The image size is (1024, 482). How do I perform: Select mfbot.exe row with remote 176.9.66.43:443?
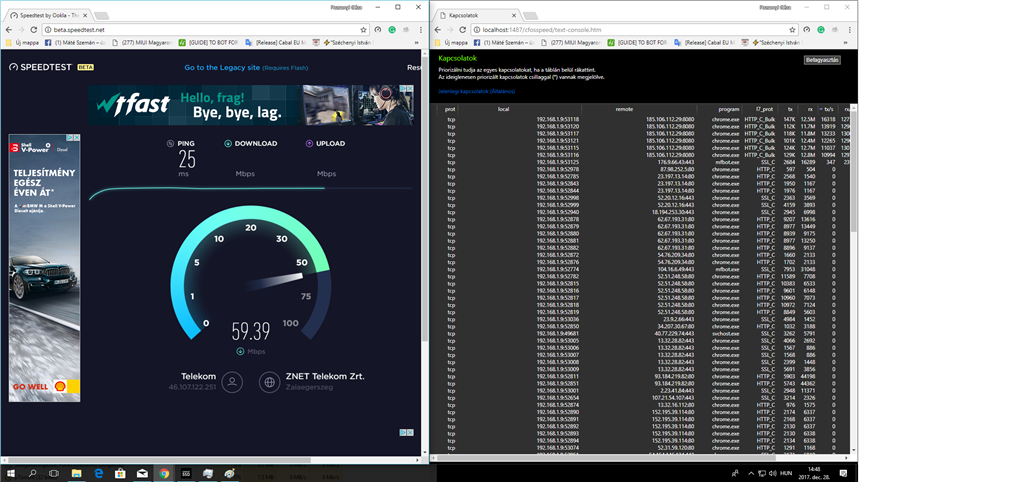pyautogui.click(x=644, y=161)
